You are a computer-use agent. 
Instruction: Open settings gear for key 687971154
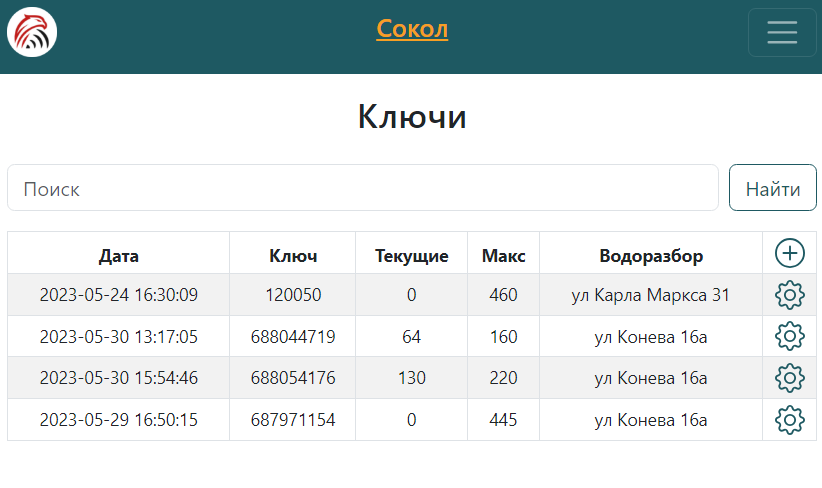(789, 420)
